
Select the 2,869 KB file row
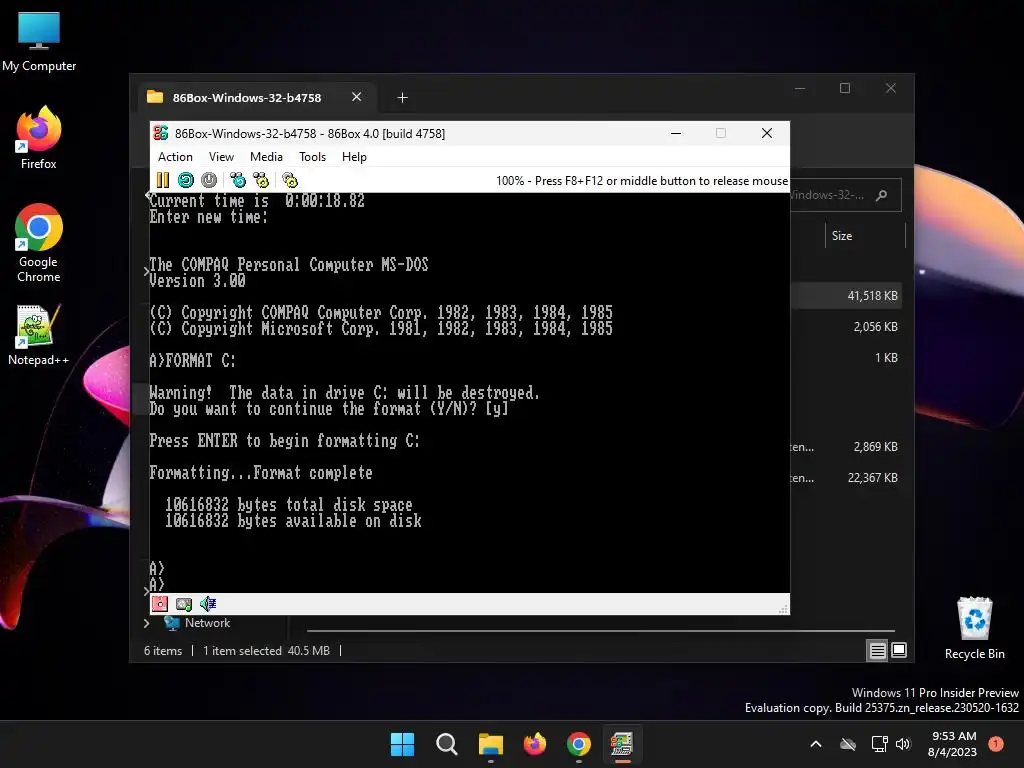click(x=846, y=447)
